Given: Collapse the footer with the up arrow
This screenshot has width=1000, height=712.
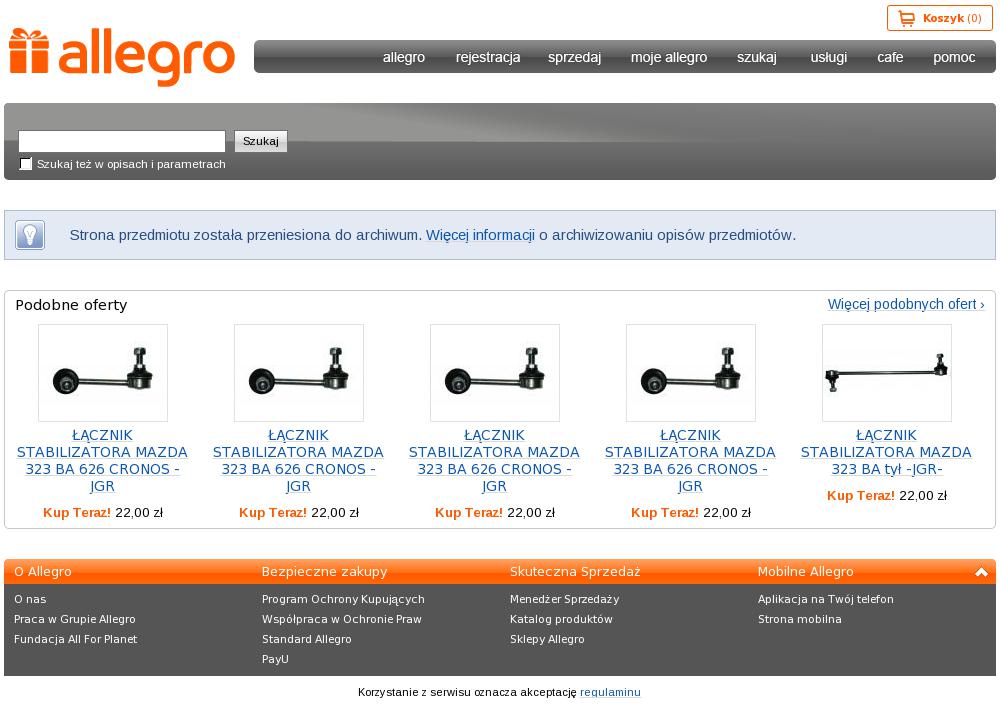Looking at the screenshot, I should pyautogui.click(x=981, y=572).
